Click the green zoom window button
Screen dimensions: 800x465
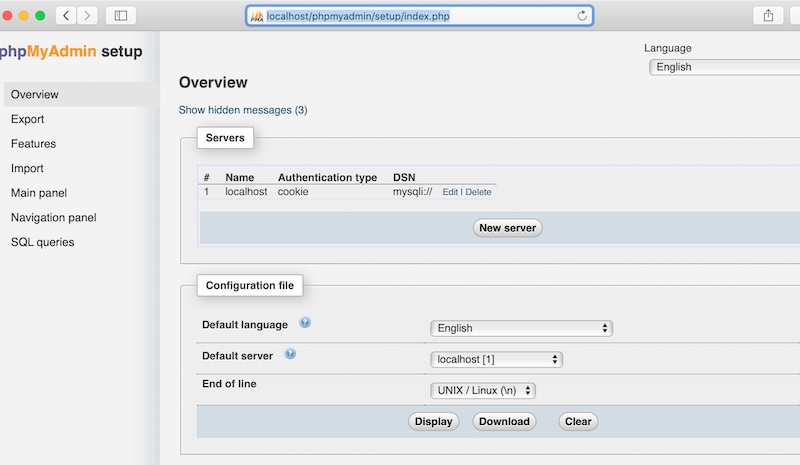tap(40, 16)
